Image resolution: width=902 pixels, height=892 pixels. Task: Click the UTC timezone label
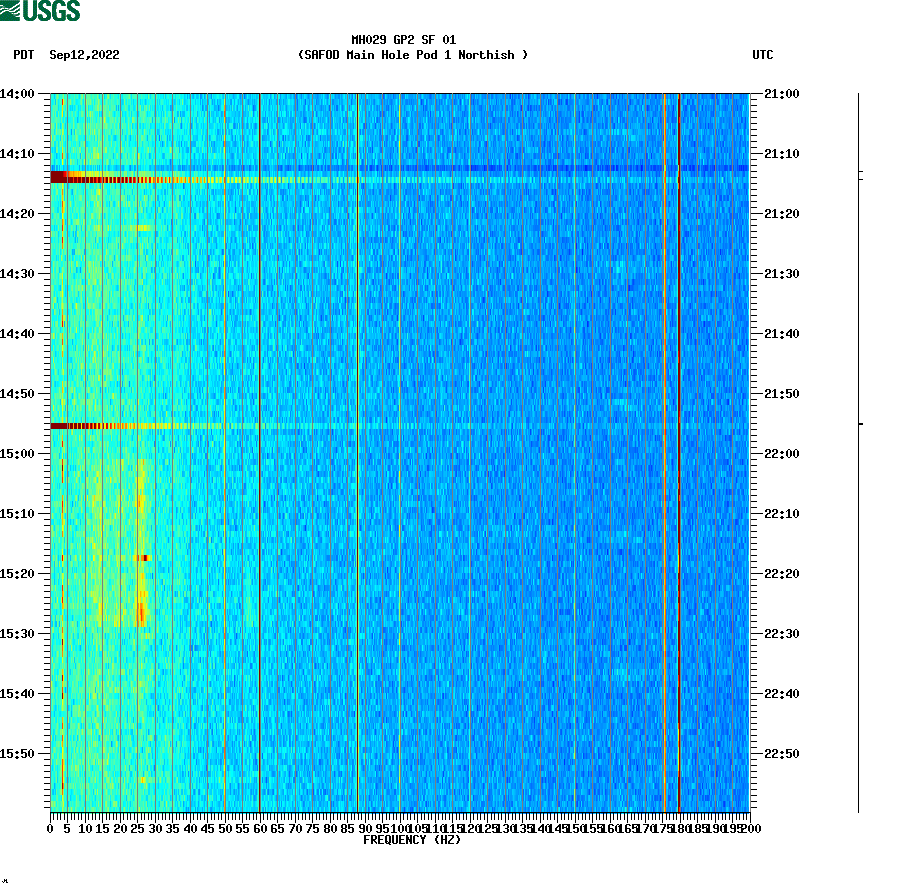tap(764, 56)
